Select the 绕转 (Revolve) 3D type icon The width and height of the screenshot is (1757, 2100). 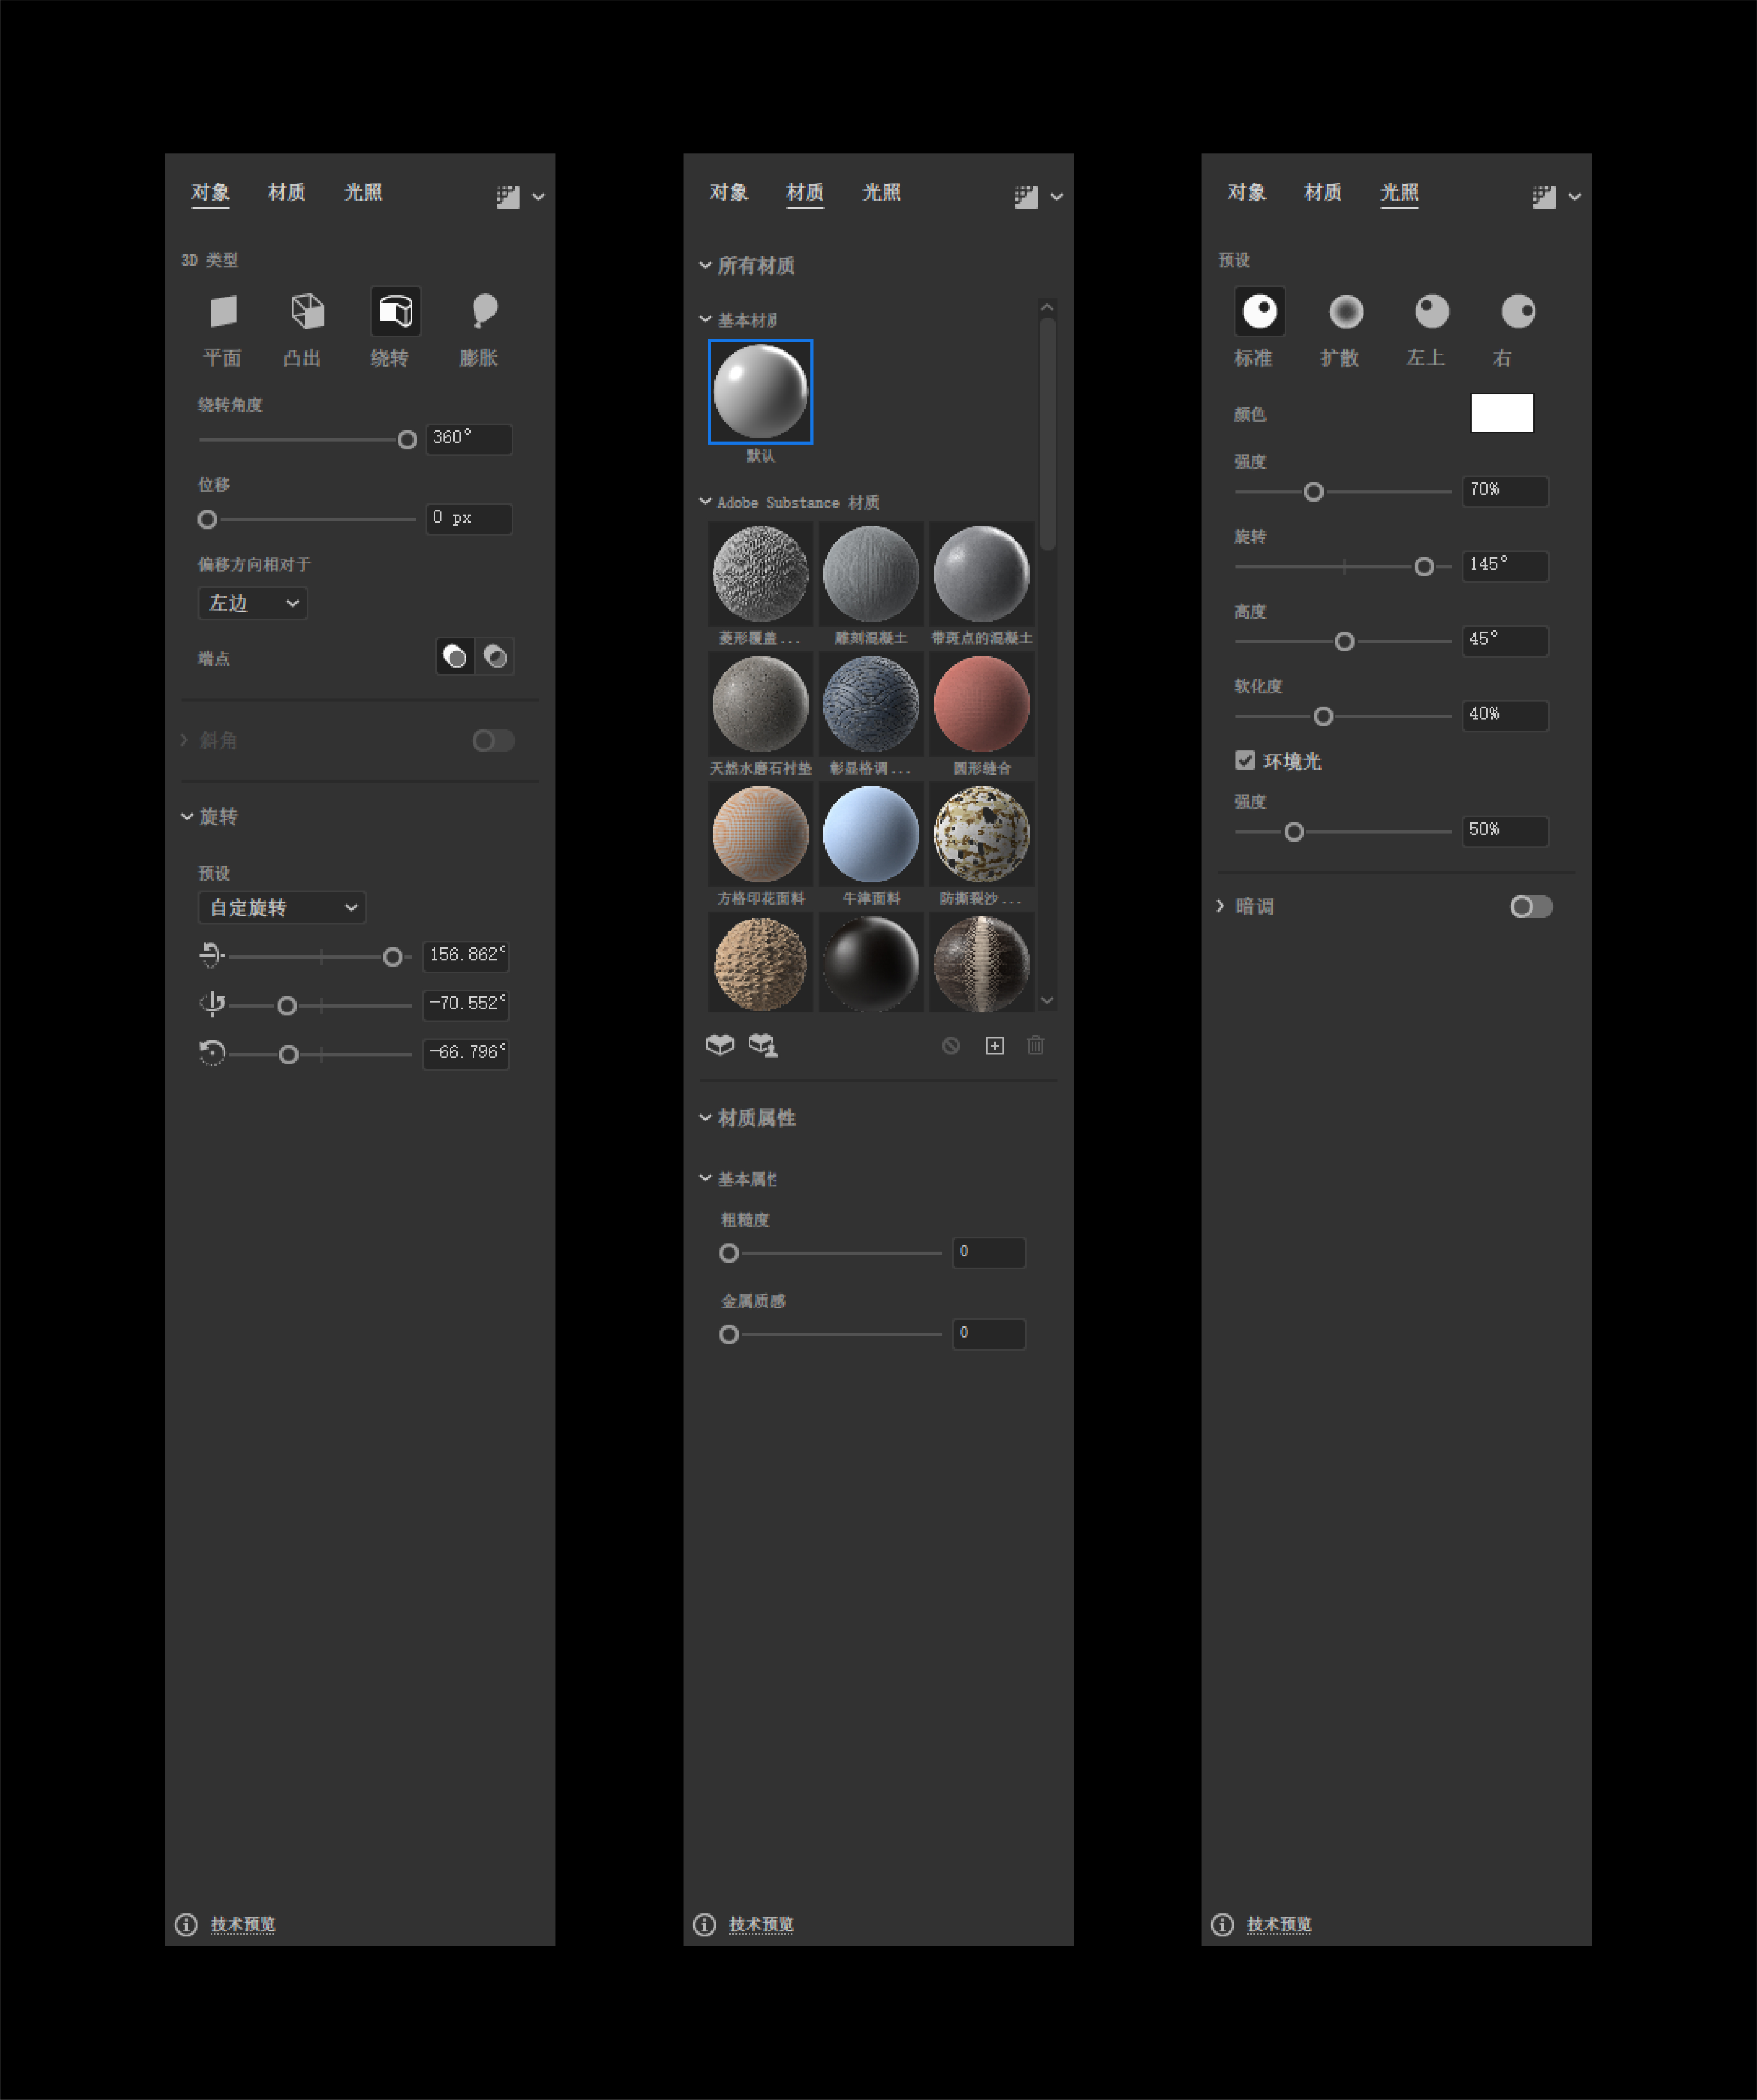click(395, 311)
